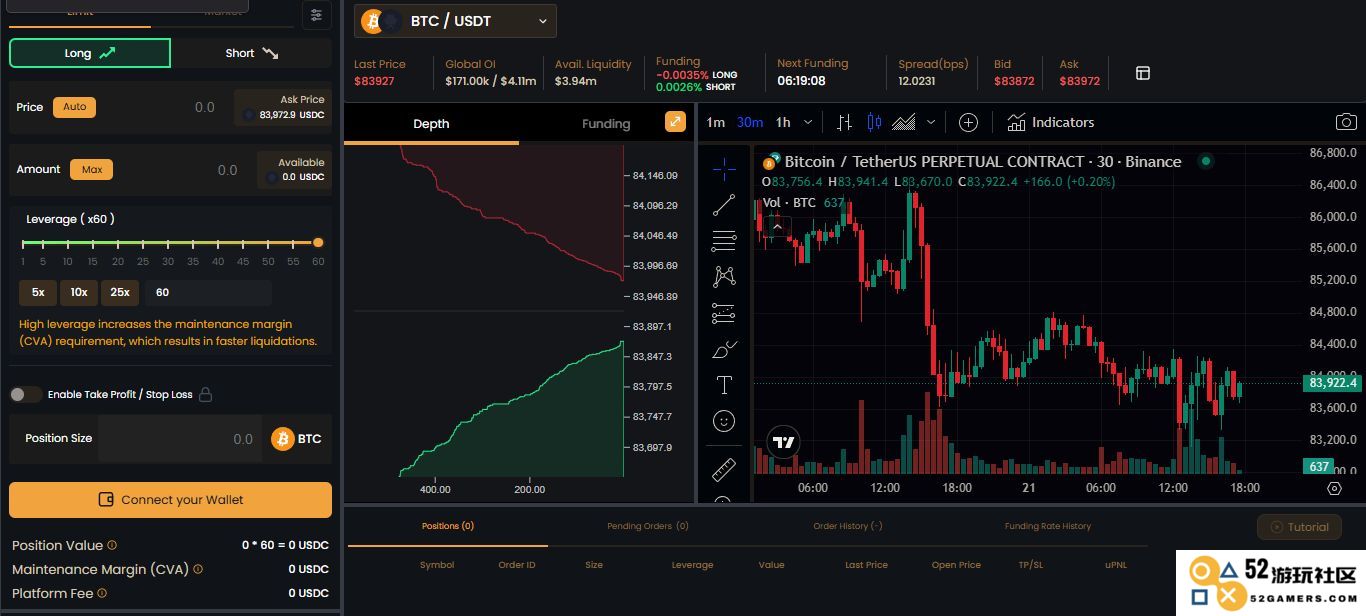Click the info icon beside Maintenance Margin

198,569
